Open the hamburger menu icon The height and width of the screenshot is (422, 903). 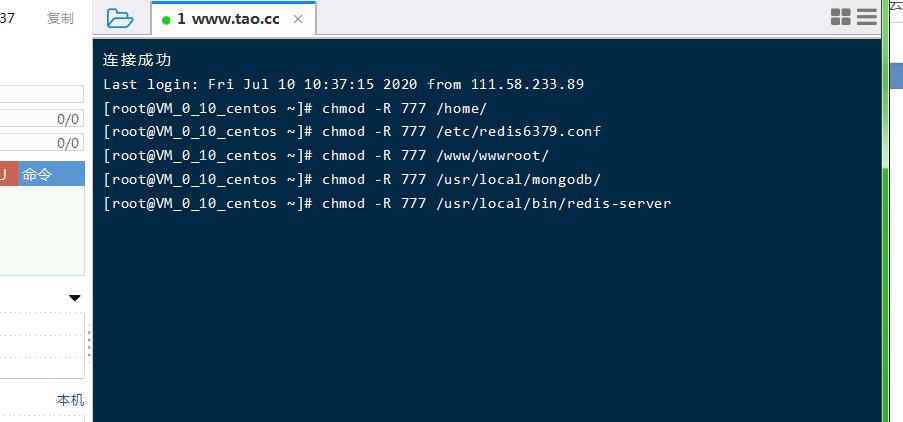point(866,17)
